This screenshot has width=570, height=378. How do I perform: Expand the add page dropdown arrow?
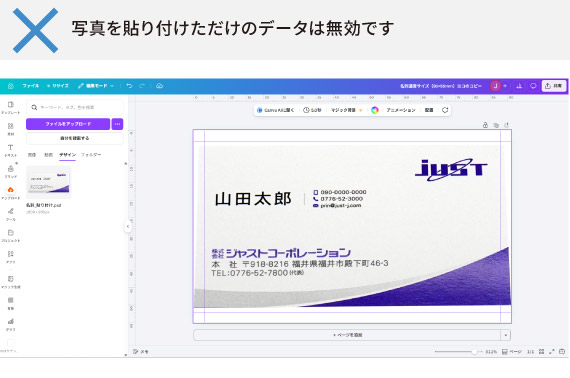click(506, 335)
